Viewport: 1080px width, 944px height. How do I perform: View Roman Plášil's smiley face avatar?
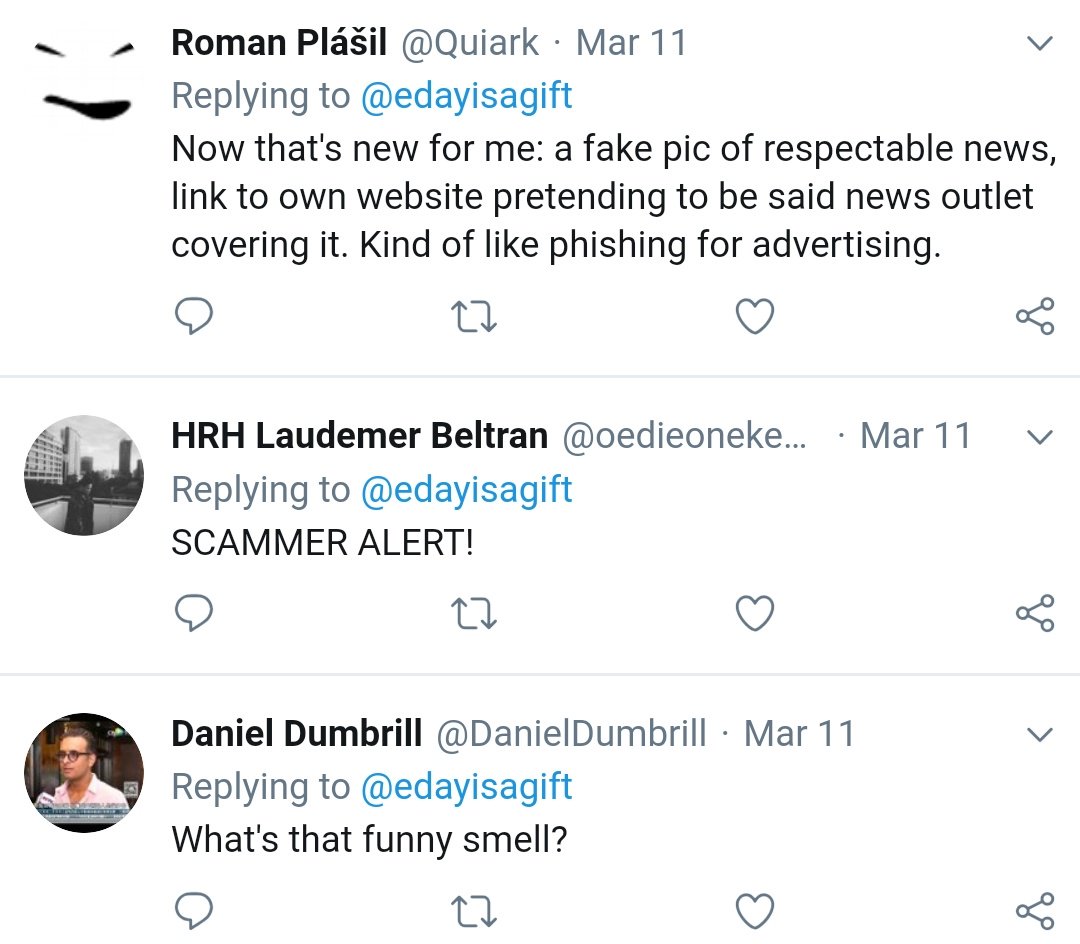[84, 81]
